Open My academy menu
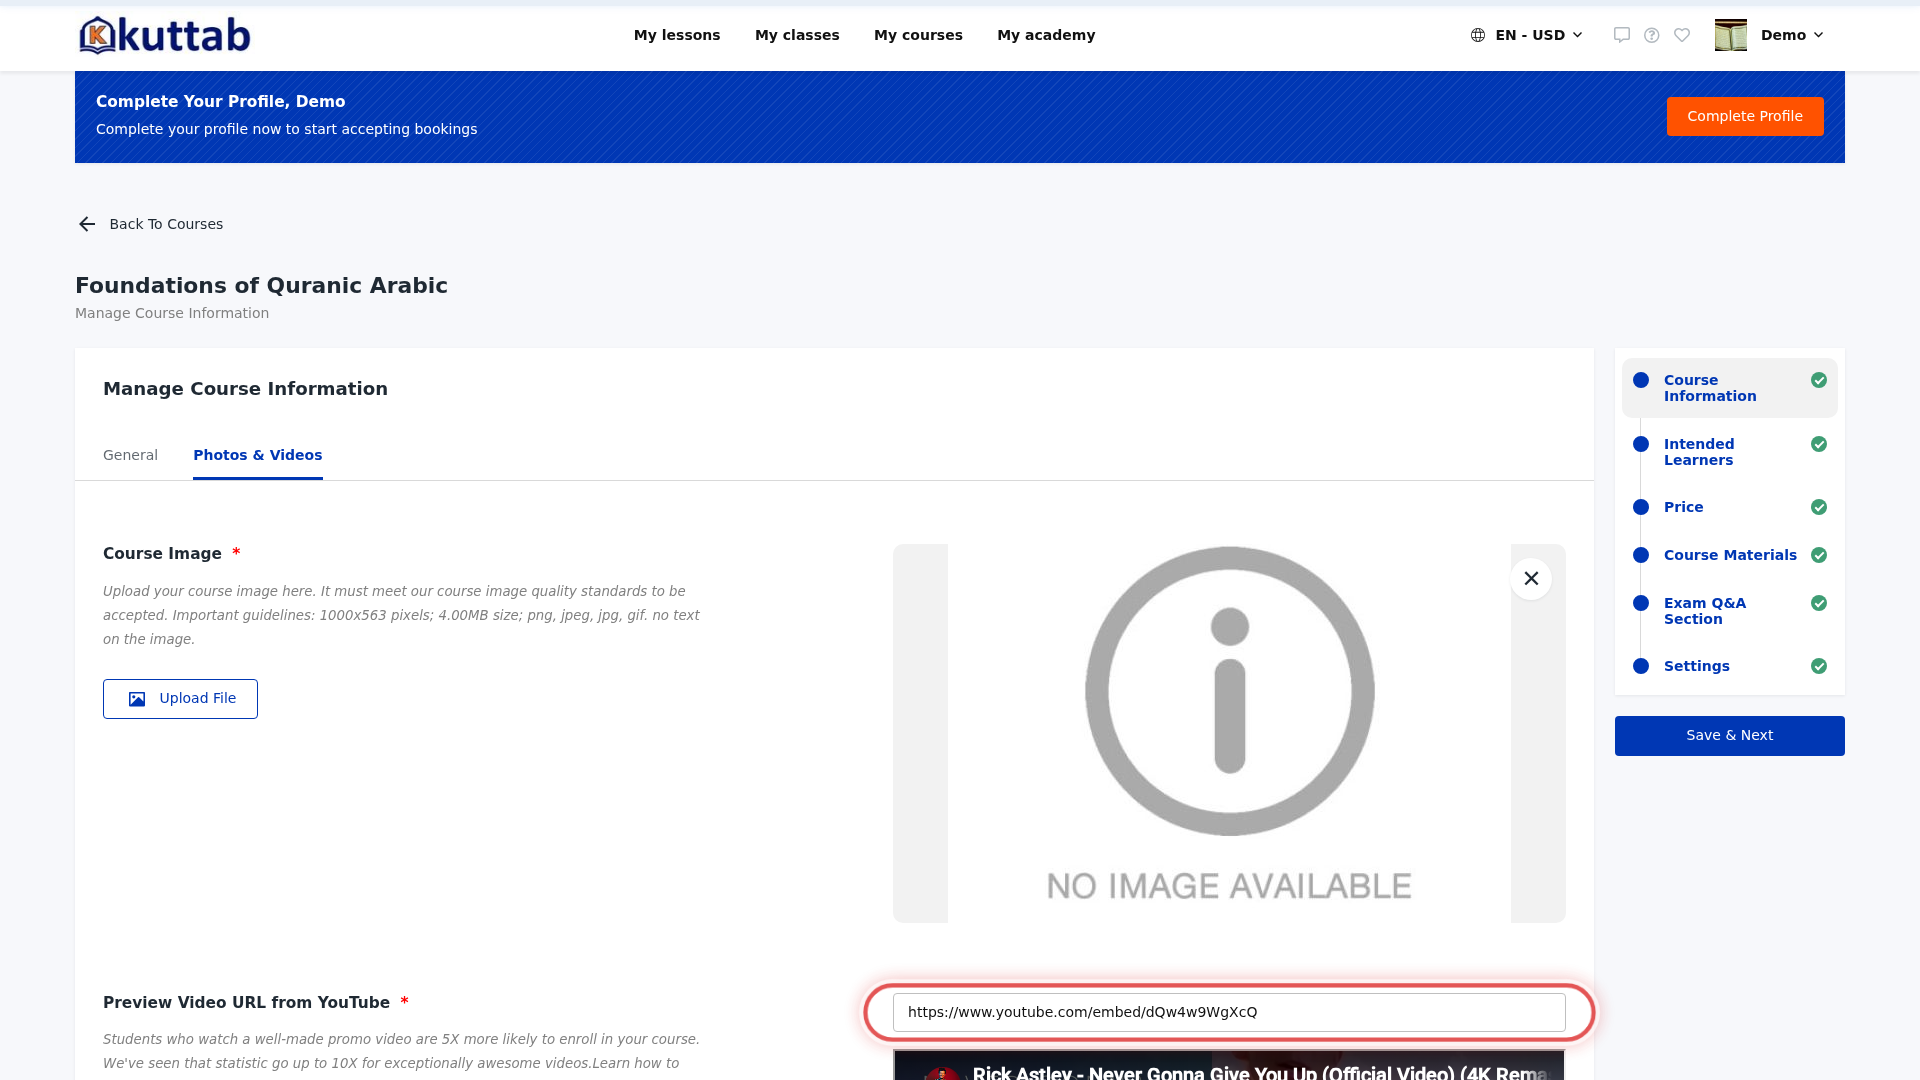This screenshot has width=1920, height=1080. pos(1046,35)
